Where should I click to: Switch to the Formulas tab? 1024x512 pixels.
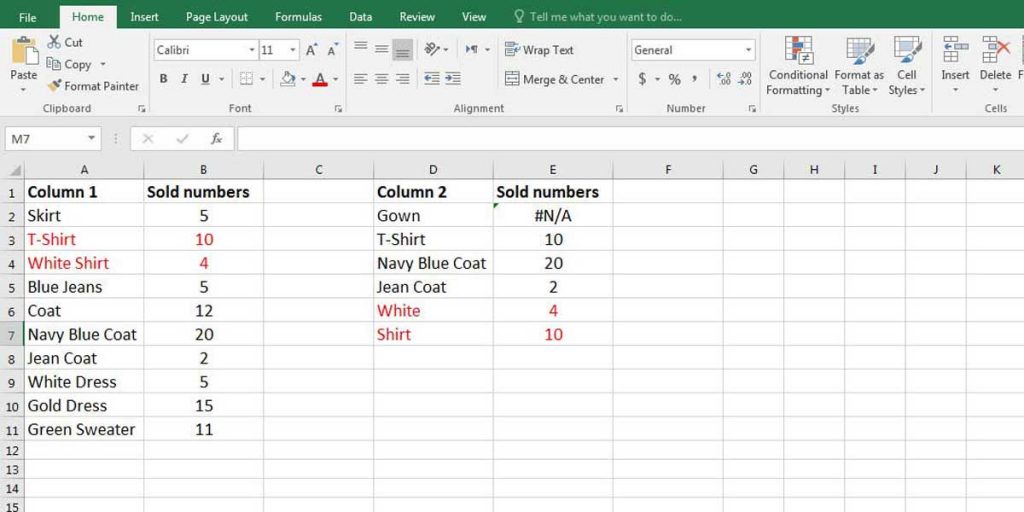click(298, 17)
